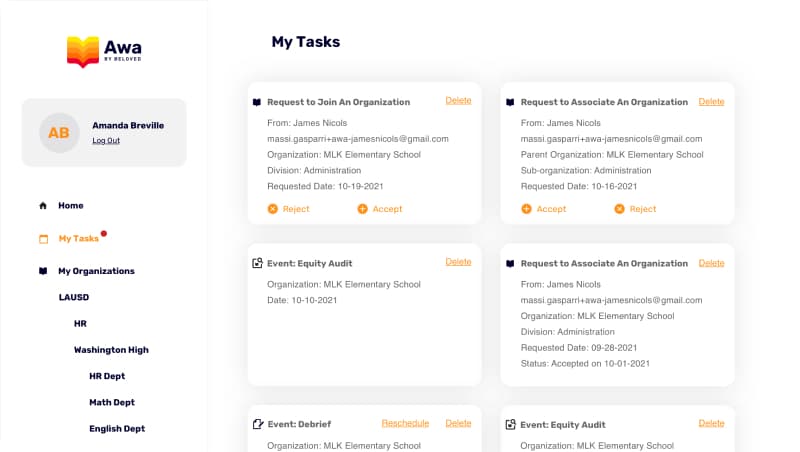Delete the Request to Join An Organization task
The height and width of the screenshot is (452, 800).
[458, 101]
